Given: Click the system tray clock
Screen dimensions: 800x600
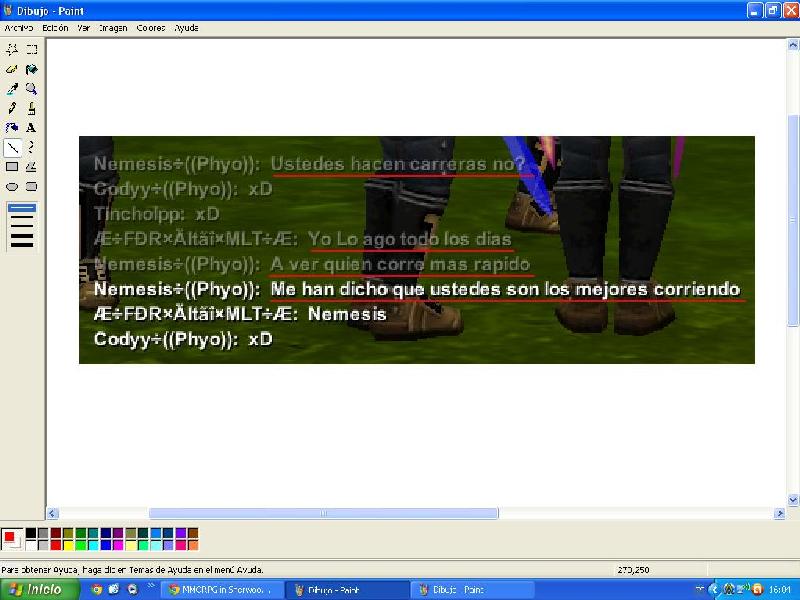Looking at the screenshot, I should pos(779,590).
